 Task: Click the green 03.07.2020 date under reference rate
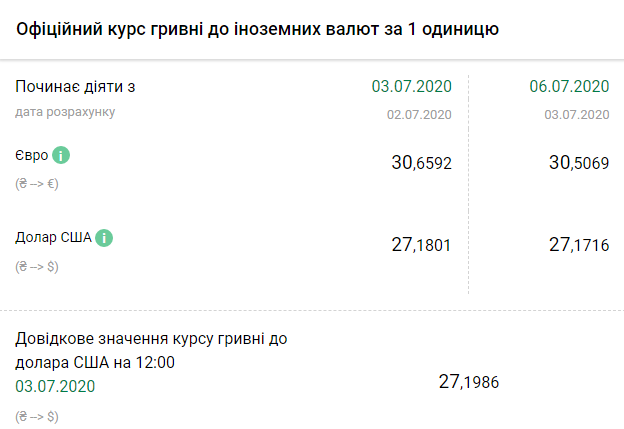[55, 386]
